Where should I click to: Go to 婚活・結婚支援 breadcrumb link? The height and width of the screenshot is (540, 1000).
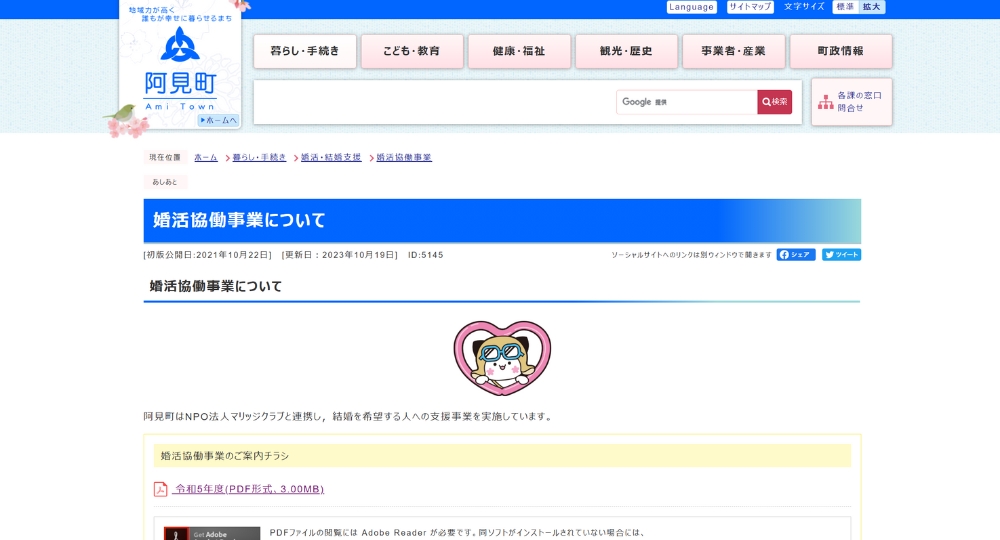(331, 158)
